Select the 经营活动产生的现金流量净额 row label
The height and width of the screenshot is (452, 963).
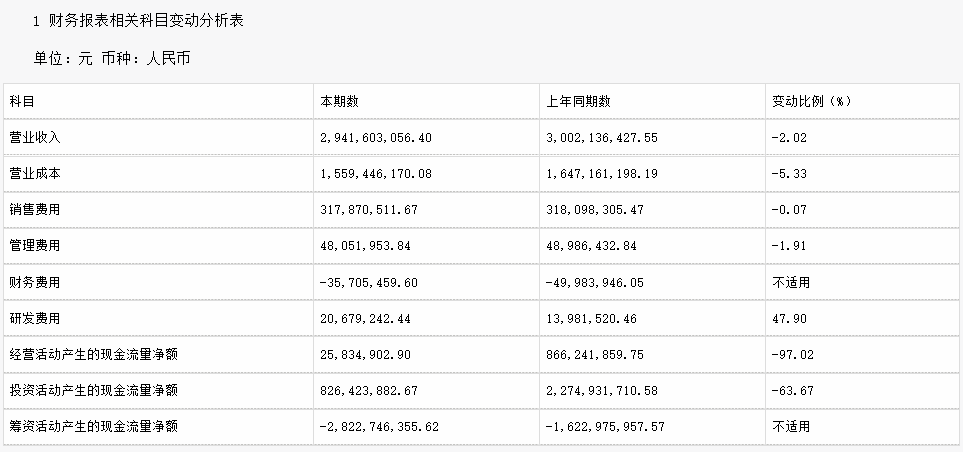pyautogui.click(x=94, y=354)
